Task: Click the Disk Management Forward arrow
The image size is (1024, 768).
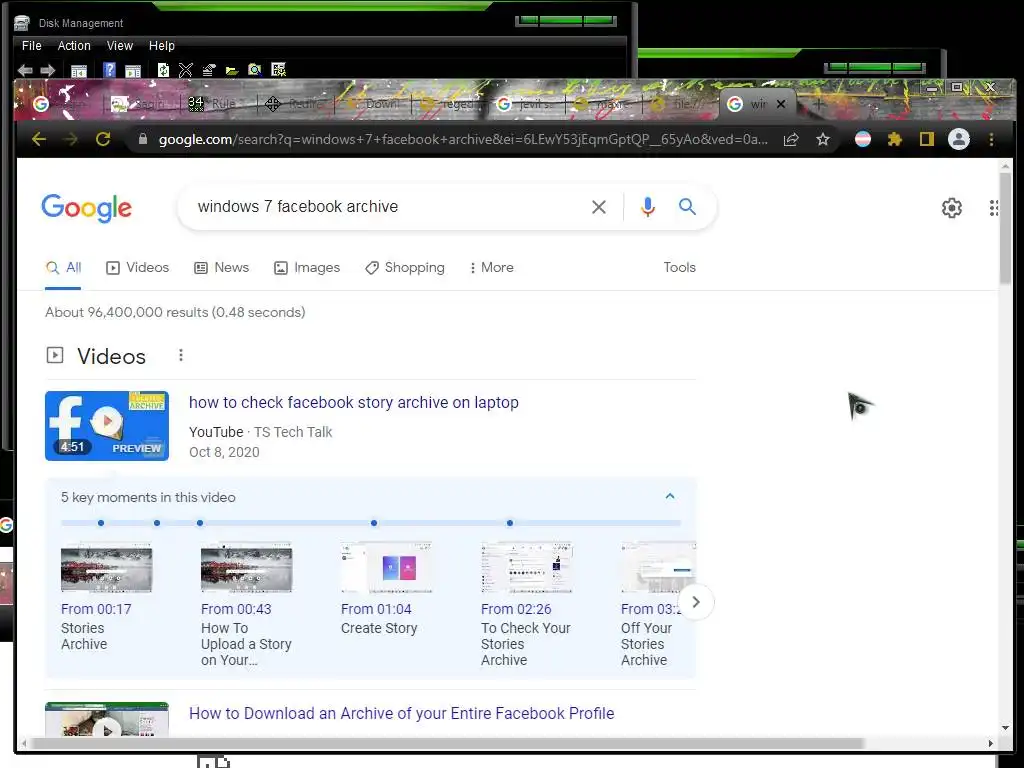Action: tap(48, 70)
